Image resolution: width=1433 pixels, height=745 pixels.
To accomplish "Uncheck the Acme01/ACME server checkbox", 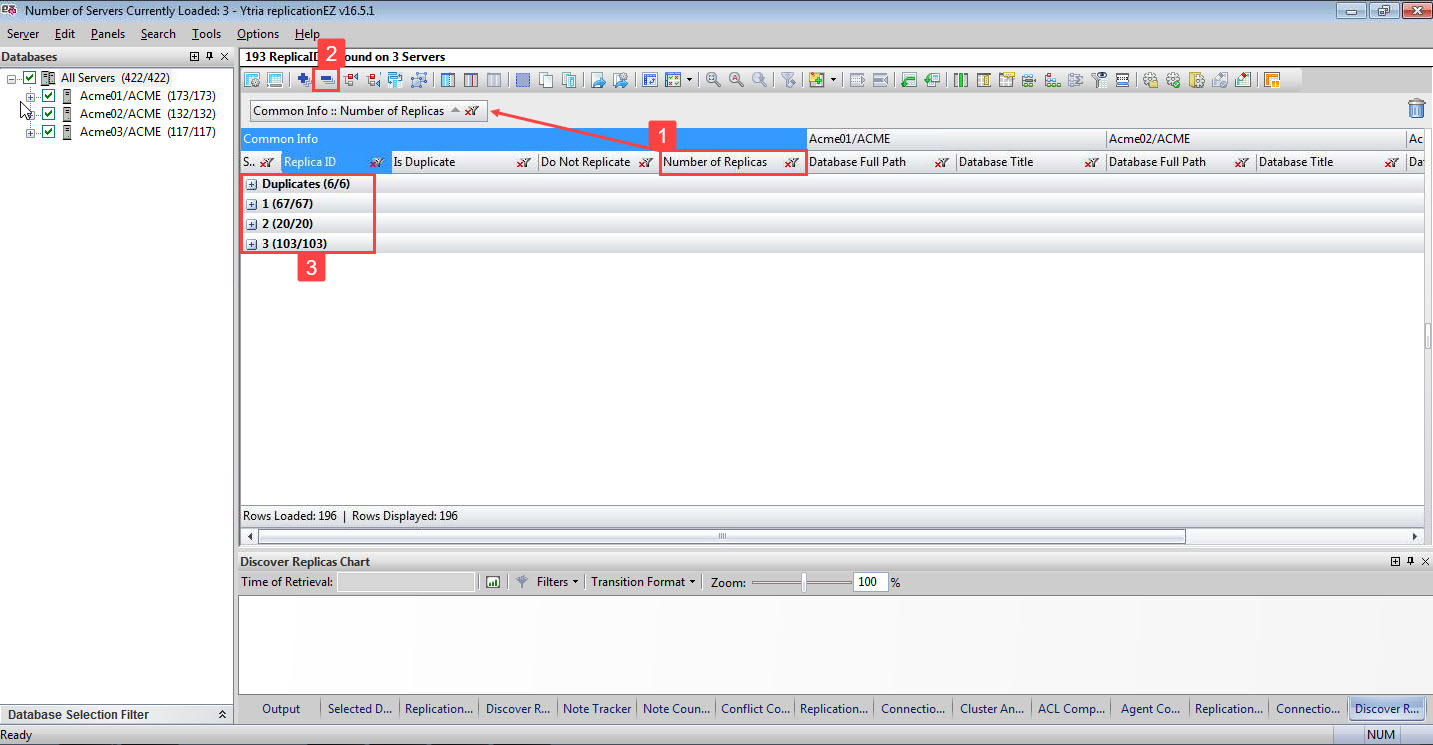I will point(47,95).
